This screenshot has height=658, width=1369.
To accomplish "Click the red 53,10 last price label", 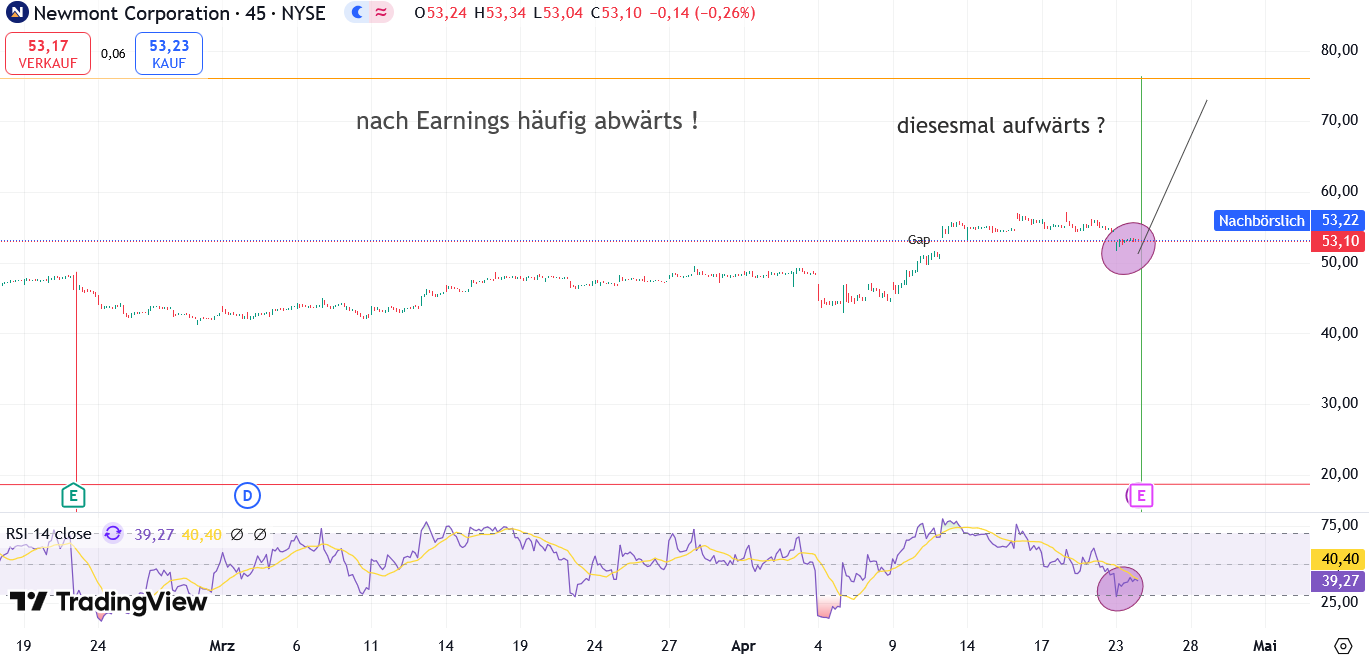I will 1339,241.
